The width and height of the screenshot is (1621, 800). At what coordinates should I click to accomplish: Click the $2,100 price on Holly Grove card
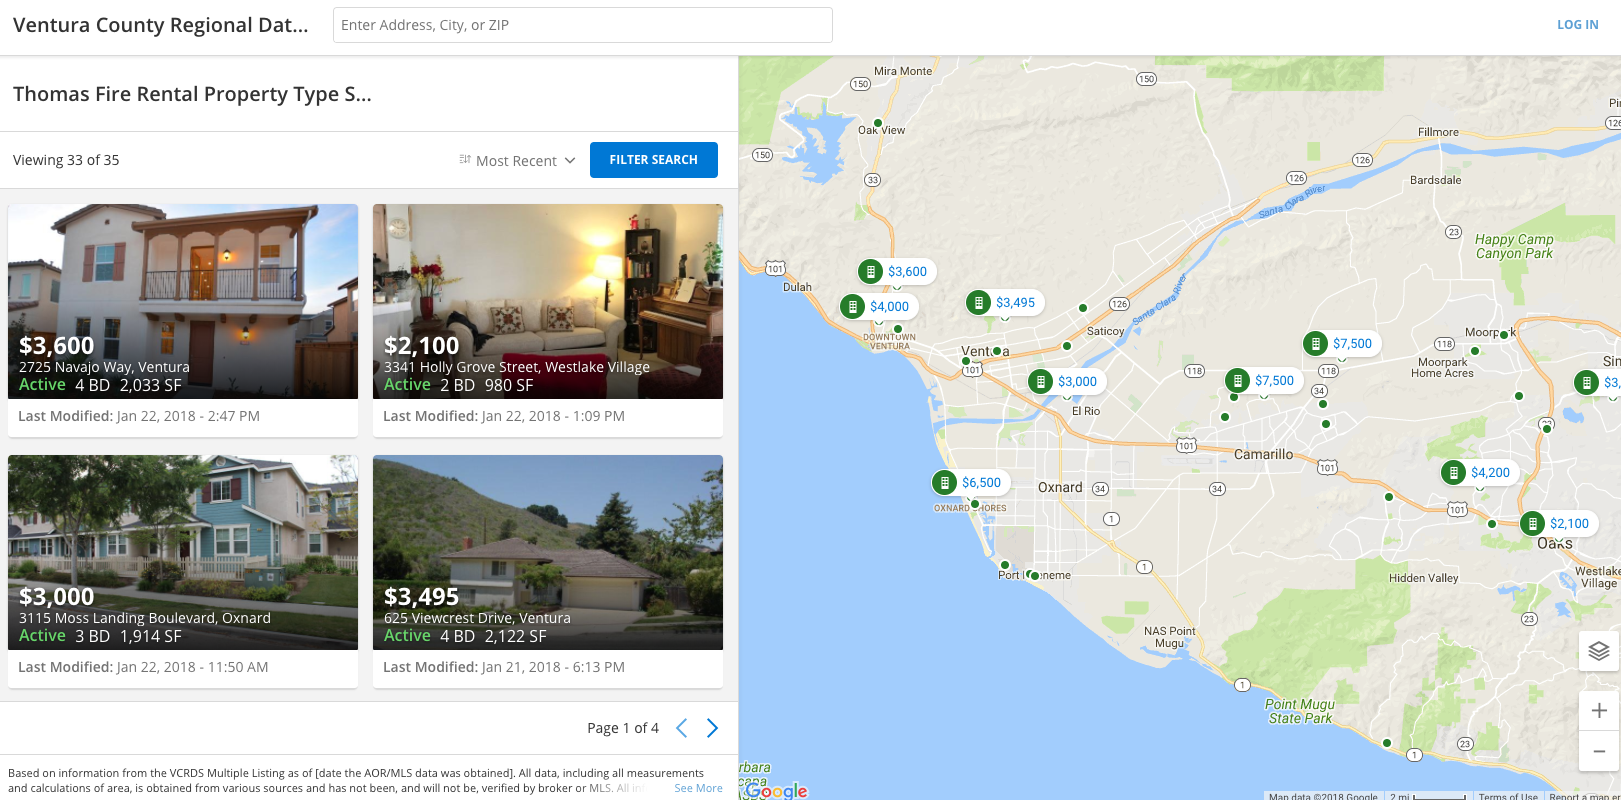coord(422,346)
